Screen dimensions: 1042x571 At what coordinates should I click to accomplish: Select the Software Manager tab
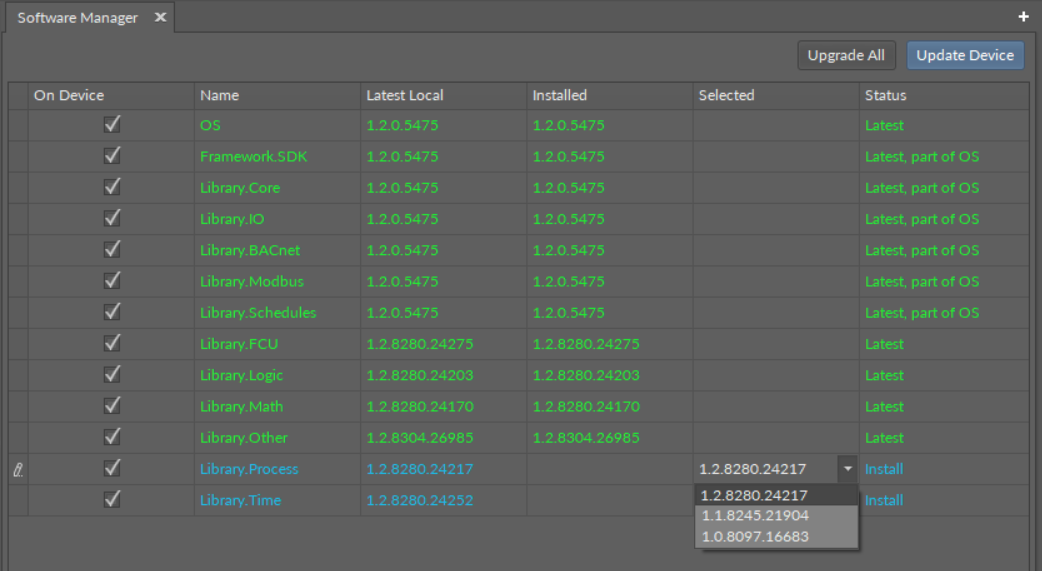78,18
